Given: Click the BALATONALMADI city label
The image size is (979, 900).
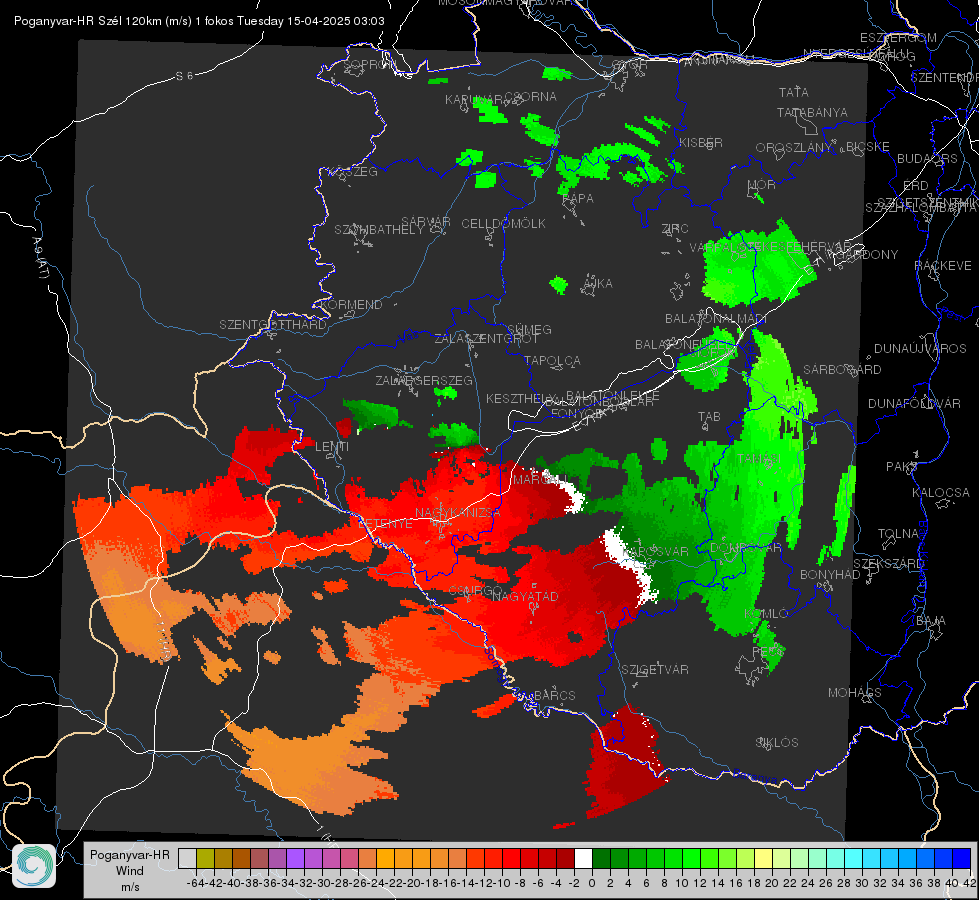Looking at the screenshot, I should click(x=716, y=319).
